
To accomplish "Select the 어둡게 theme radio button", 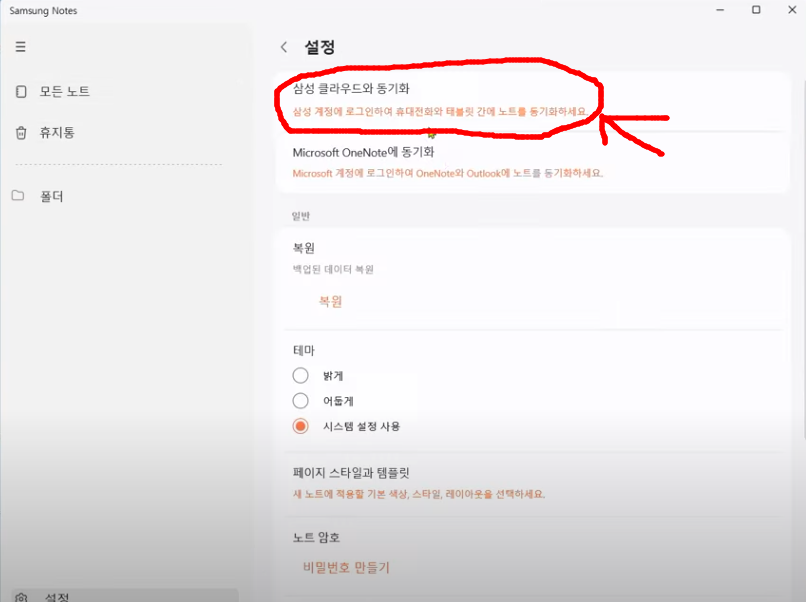I will coord(301,400).
